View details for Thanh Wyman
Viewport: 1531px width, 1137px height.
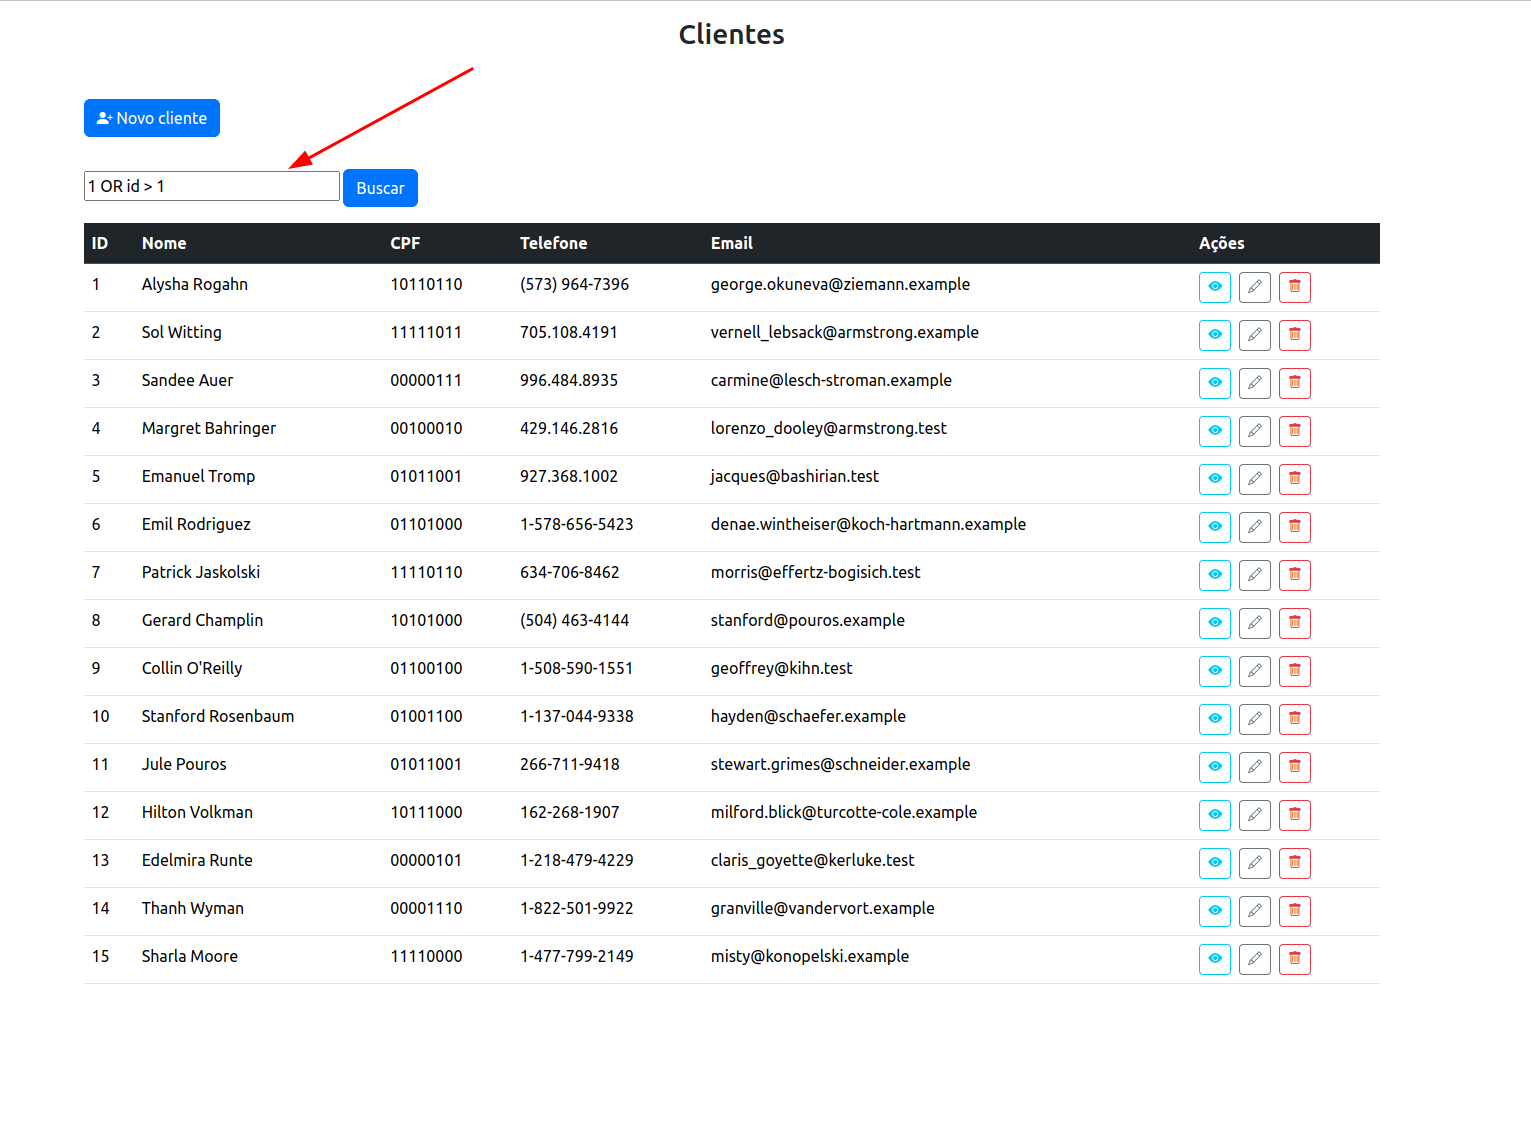tap(1215, 911)
